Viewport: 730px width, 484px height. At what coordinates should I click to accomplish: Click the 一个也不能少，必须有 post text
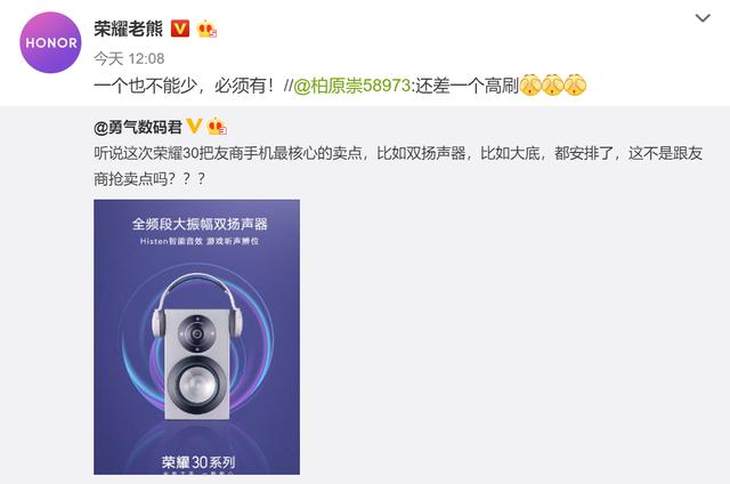(x=184, y=86)
